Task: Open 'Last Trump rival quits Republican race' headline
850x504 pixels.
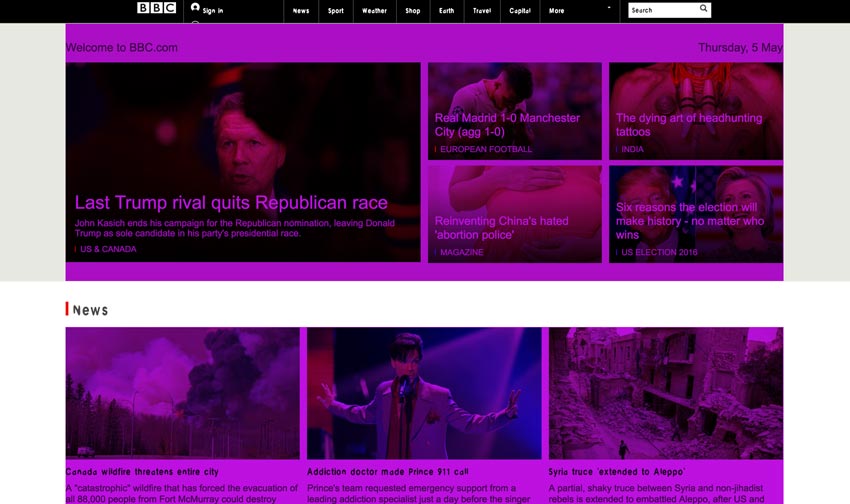Action: click(231, 203)
